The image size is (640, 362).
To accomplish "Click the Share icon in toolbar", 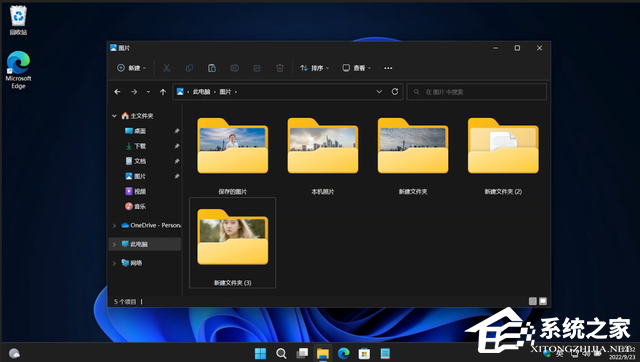I will 257,68.
